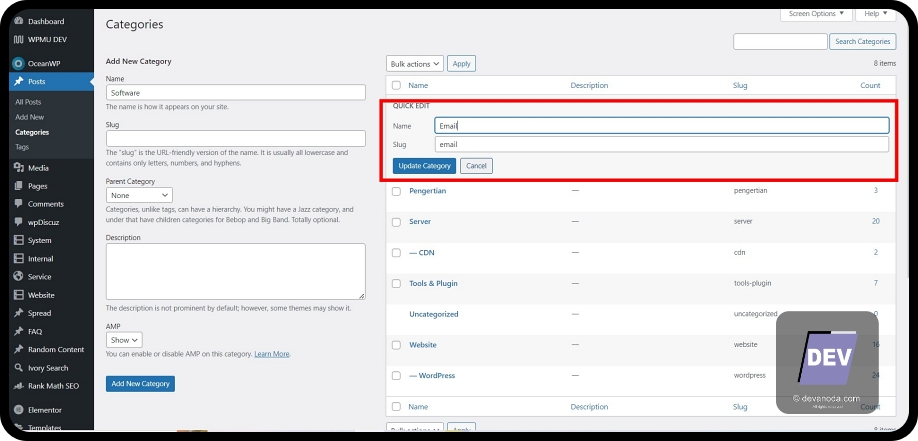Click the Internal menu icon
The height and width of the screenshot is (441, 918).
pos(18,259)
